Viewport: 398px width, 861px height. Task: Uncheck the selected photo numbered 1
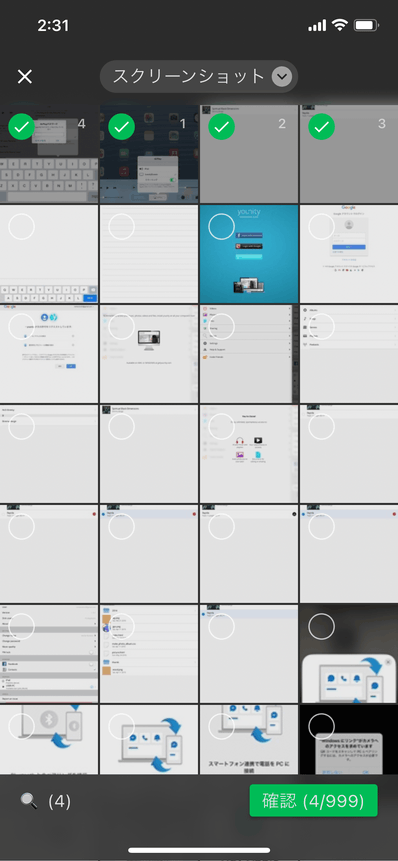click(x=121, y=127)
